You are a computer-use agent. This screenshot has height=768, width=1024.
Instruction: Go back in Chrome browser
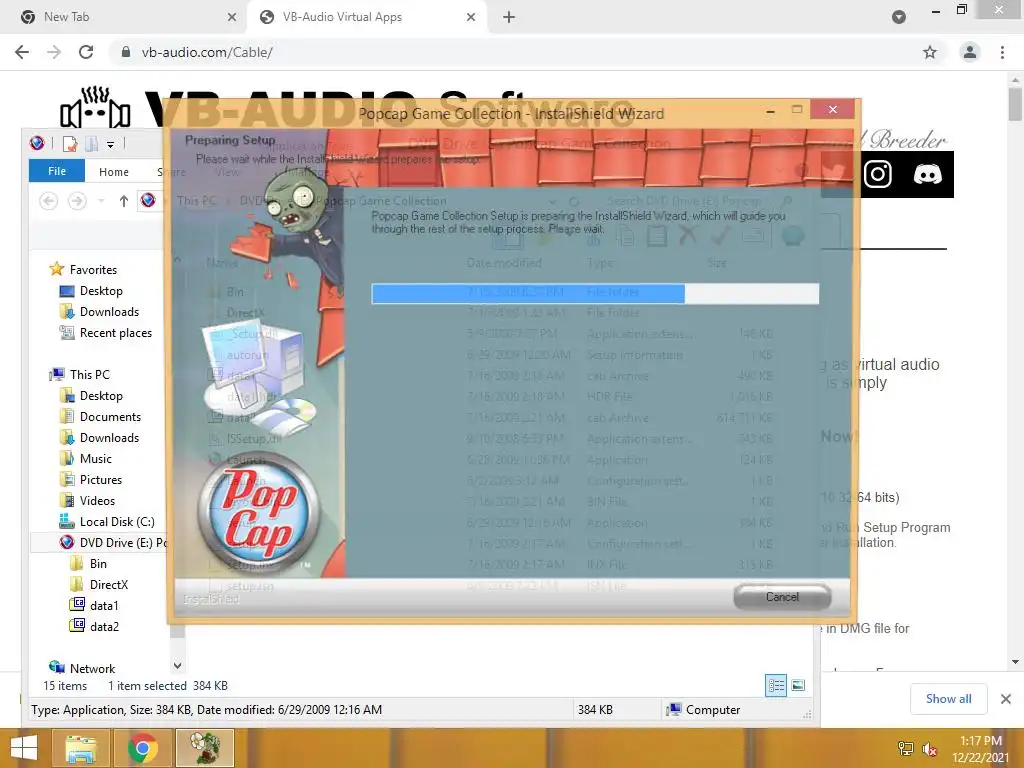pyautogui.click(x=22, y=52)
